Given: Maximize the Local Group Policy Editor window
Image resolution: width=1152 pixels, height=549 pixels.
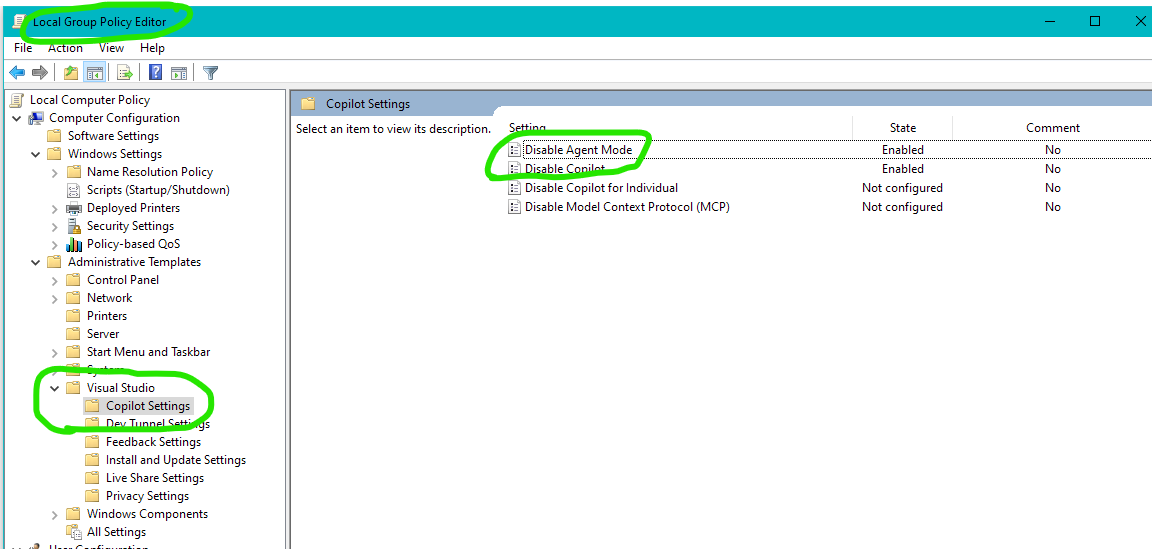Looking at the screenshot, I should [1095, 21].
